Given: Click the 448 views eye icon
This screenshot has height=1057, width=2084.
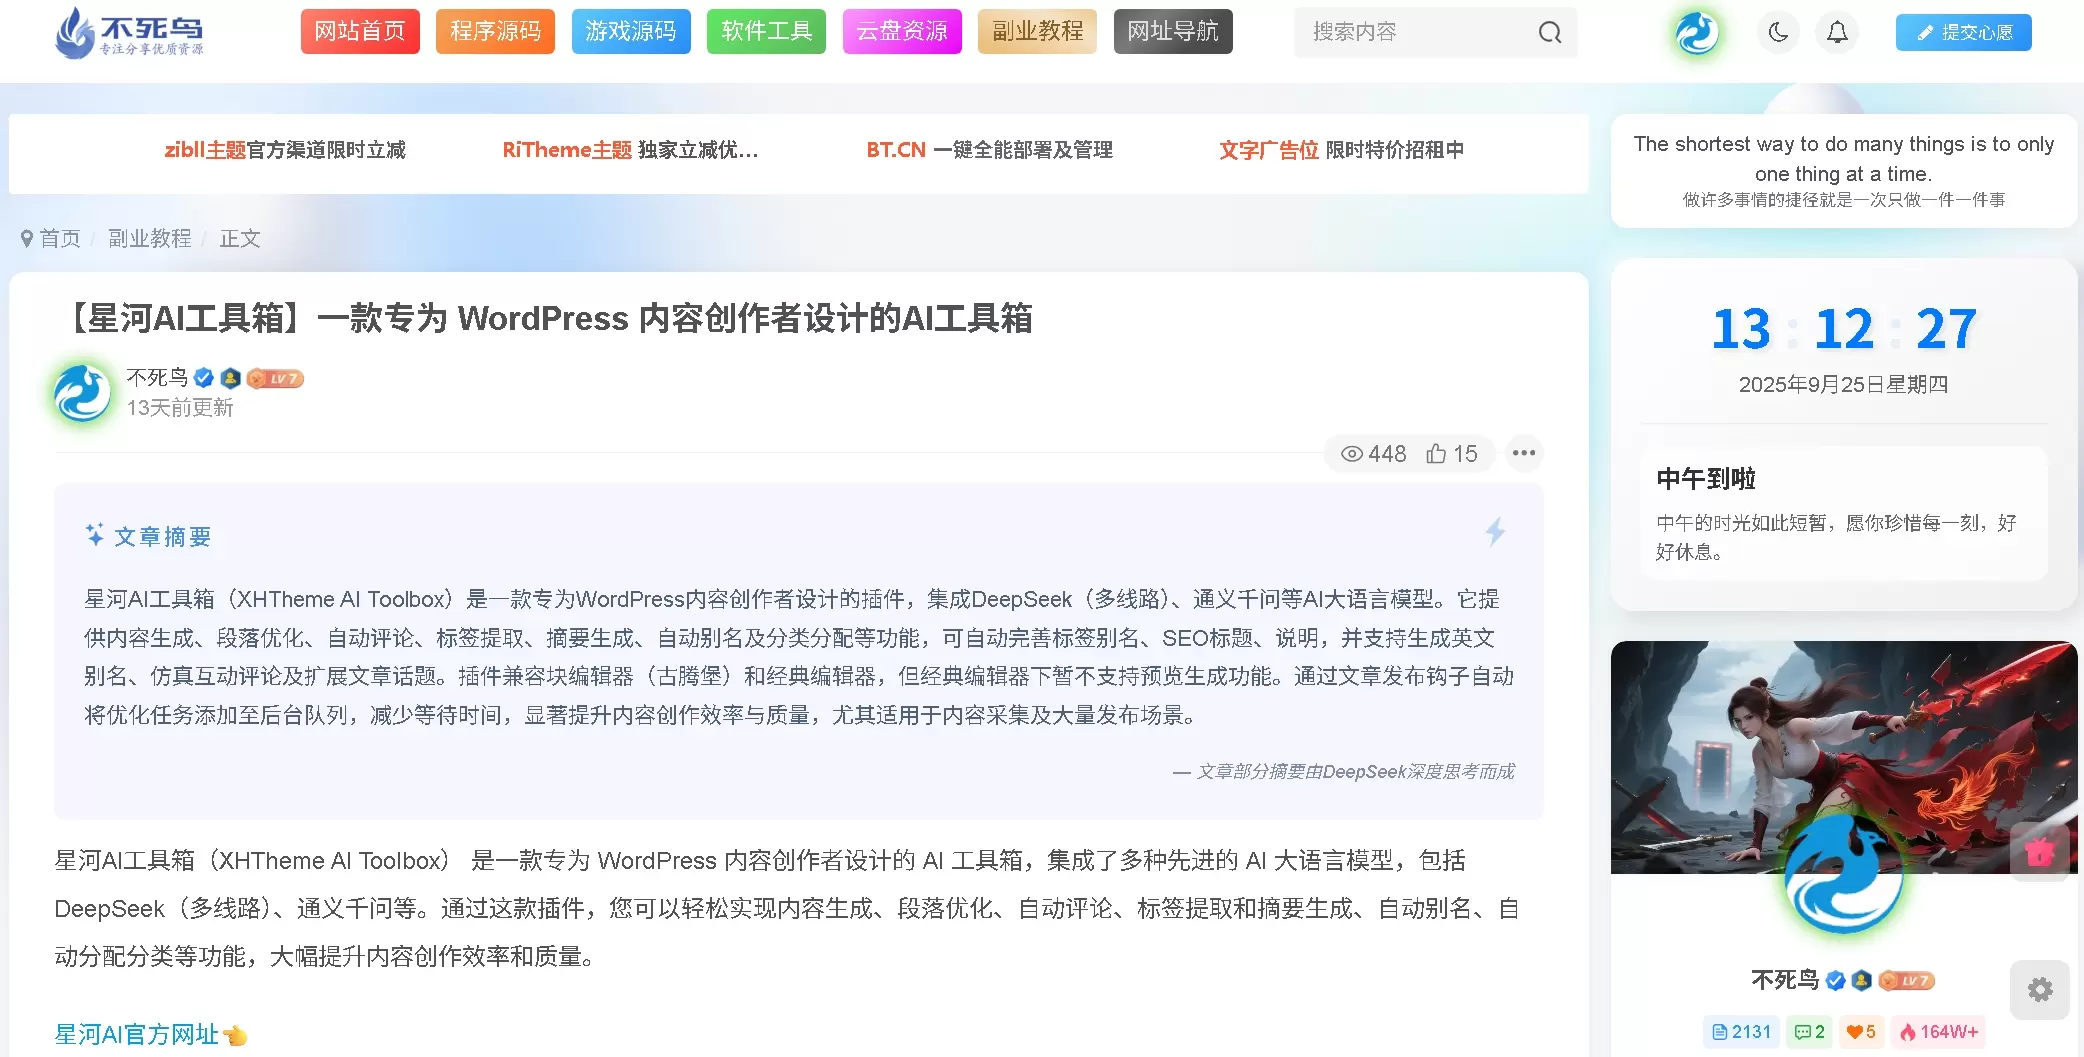Looking at the screenshot, I should point(1352,454).
